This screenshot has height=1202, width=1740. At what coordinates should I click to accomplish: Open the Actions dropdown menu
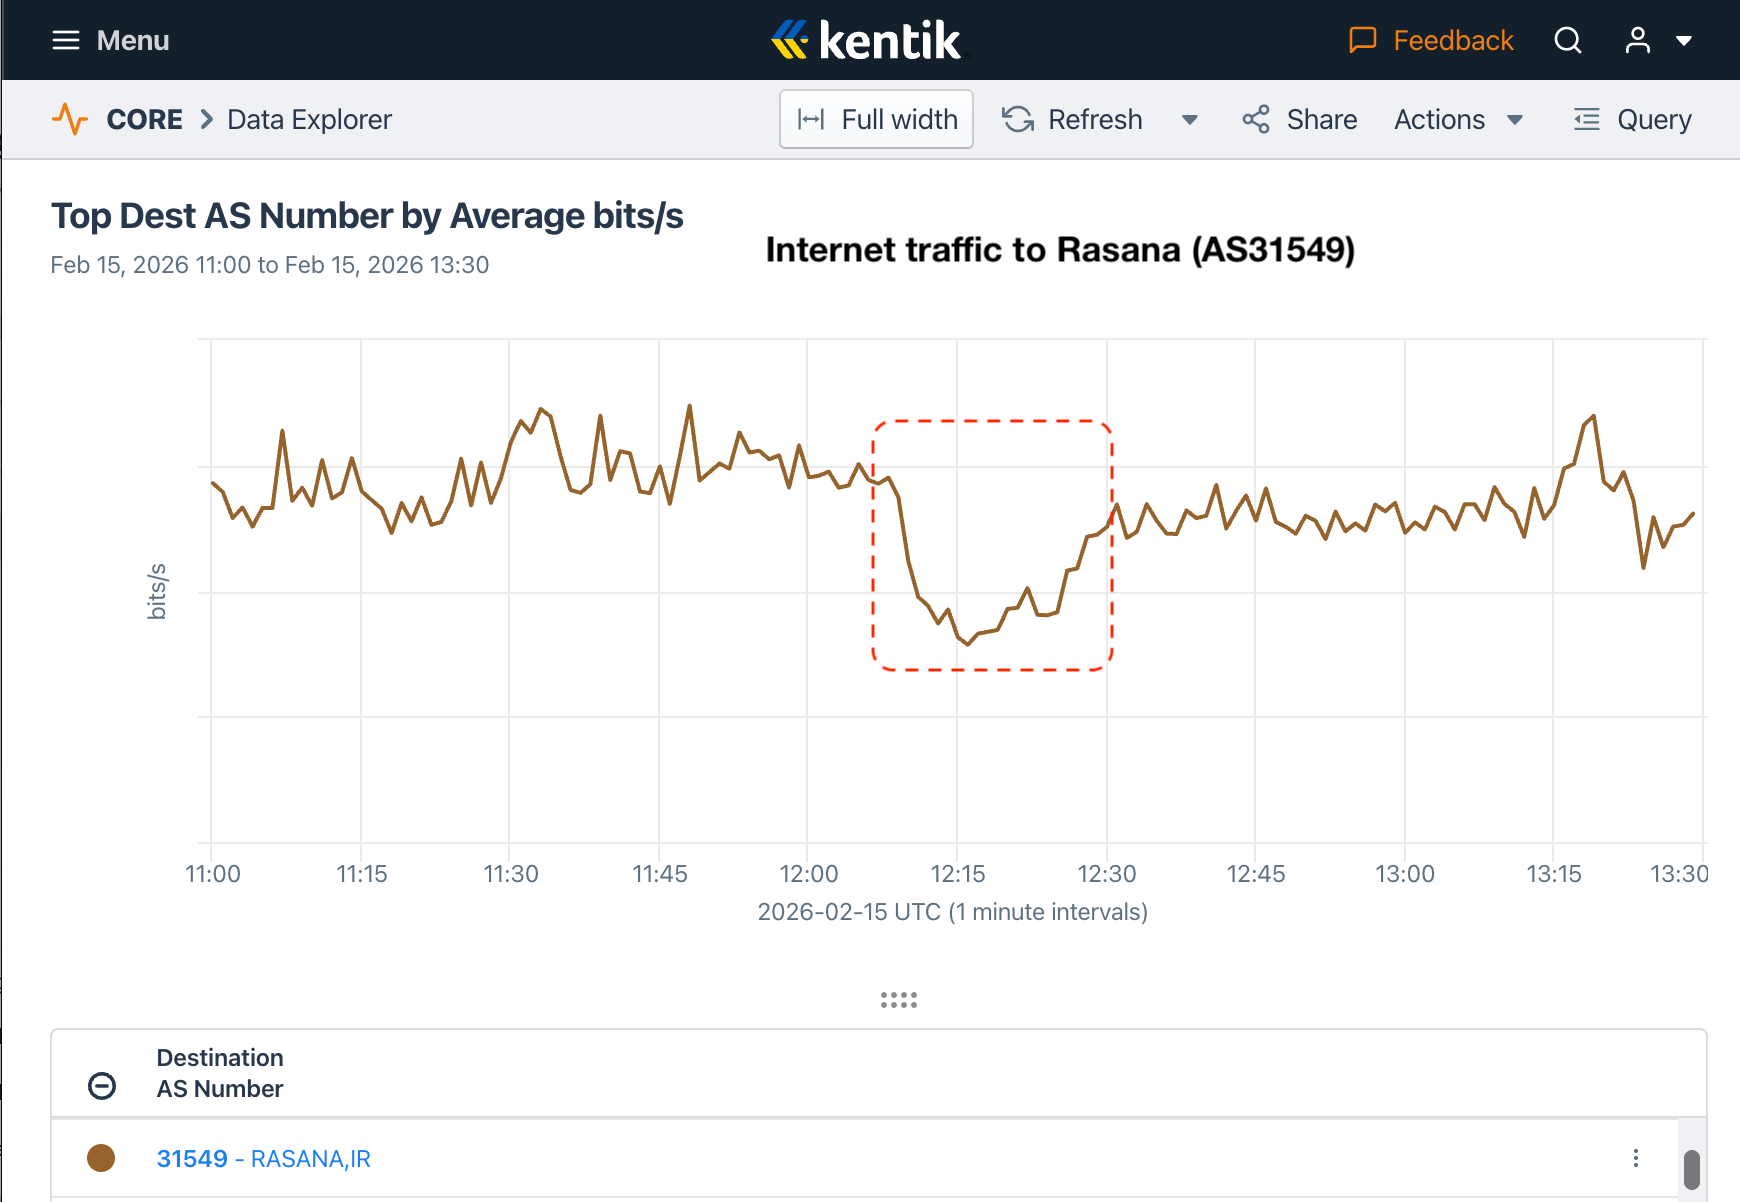pos(1458,119)
